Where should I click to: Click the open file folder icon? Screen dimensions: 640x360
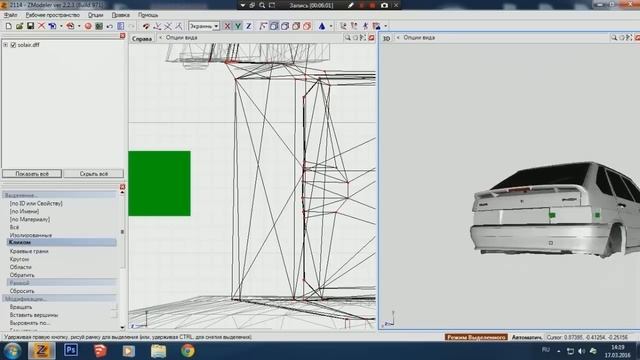tap(19, 26)
